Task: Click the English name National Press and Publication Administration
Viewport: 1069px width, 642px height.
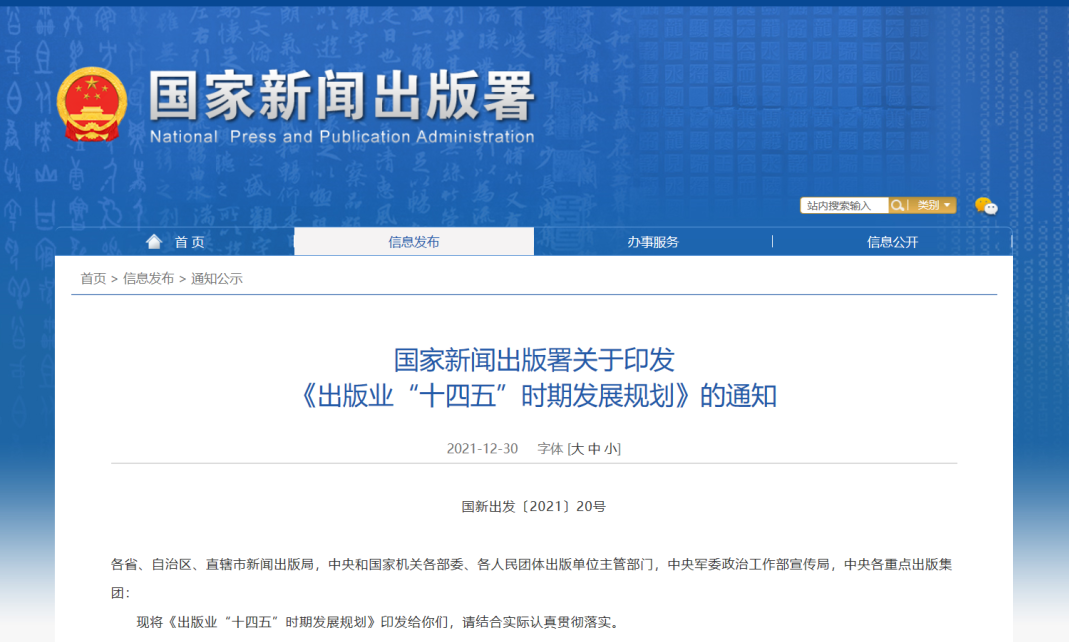Action: (x=342, y=136)
